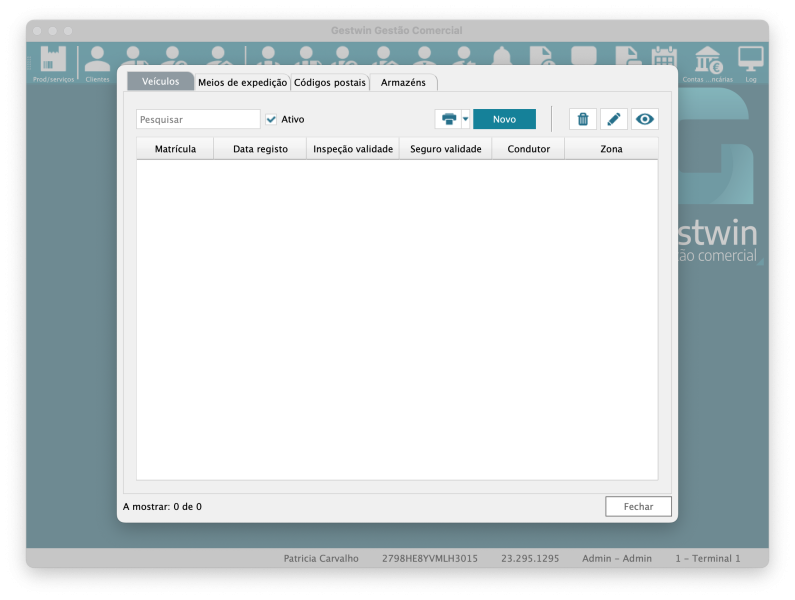The image size is (795, 600).
Task: Open the bank accounts toolbar icon
Action: click(708, 60)
